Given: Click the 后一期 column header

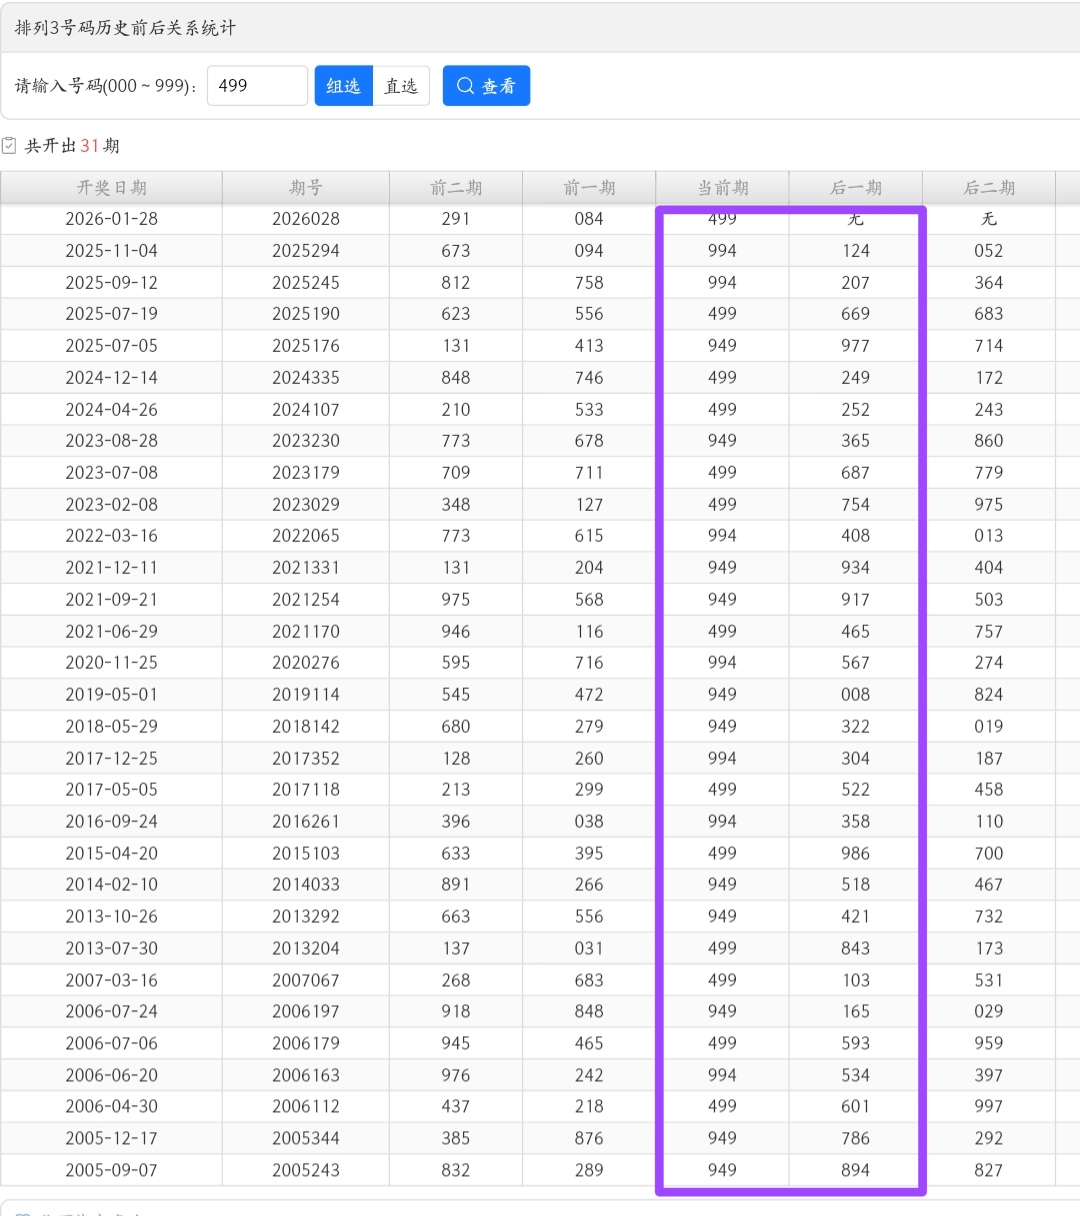Looking at the screenshot, I should pos(855,188).
